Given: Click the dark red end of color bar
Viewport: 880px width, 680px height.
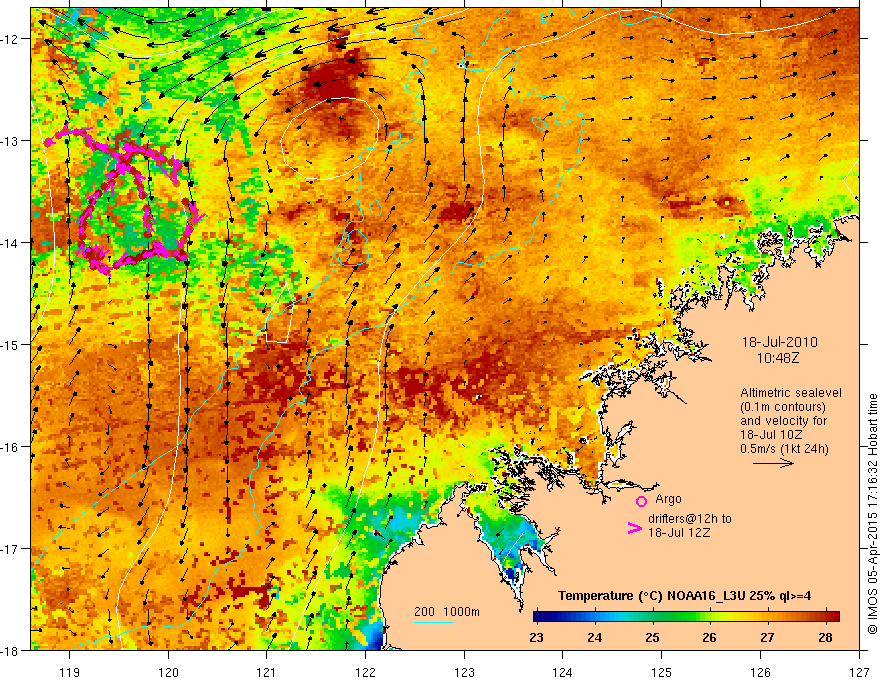Looking at the screenshot, I should (x=833, y=616).
